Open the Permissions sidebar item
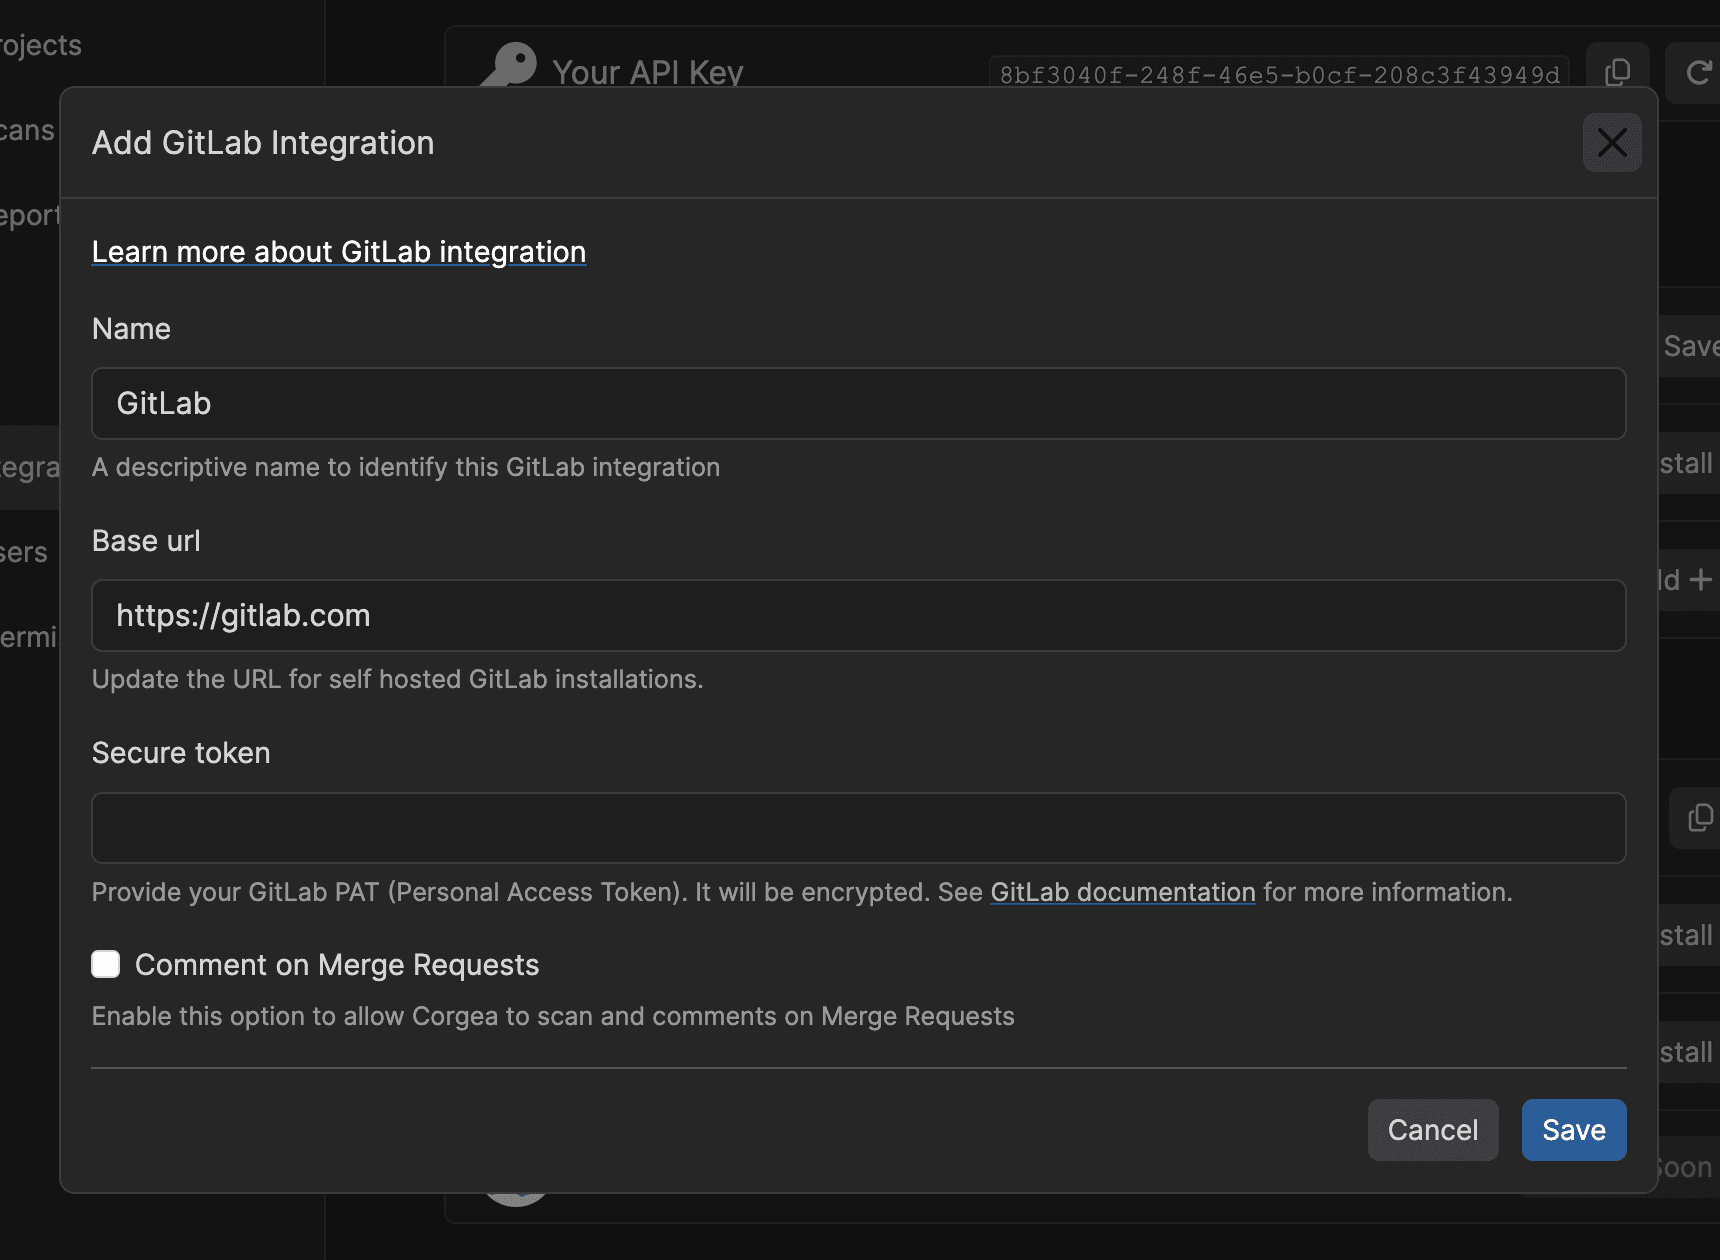This screenshot has height=1260, width=1720. (x=30, y=638)
